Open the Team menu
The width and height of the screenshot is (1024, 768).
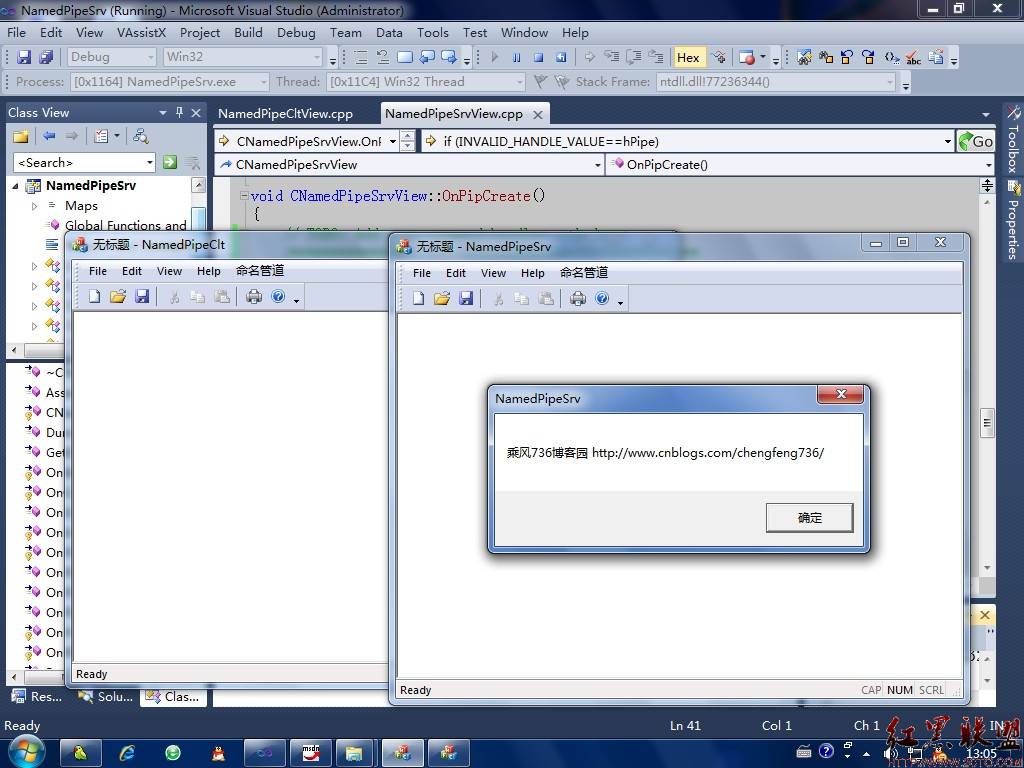coord(345,33)
